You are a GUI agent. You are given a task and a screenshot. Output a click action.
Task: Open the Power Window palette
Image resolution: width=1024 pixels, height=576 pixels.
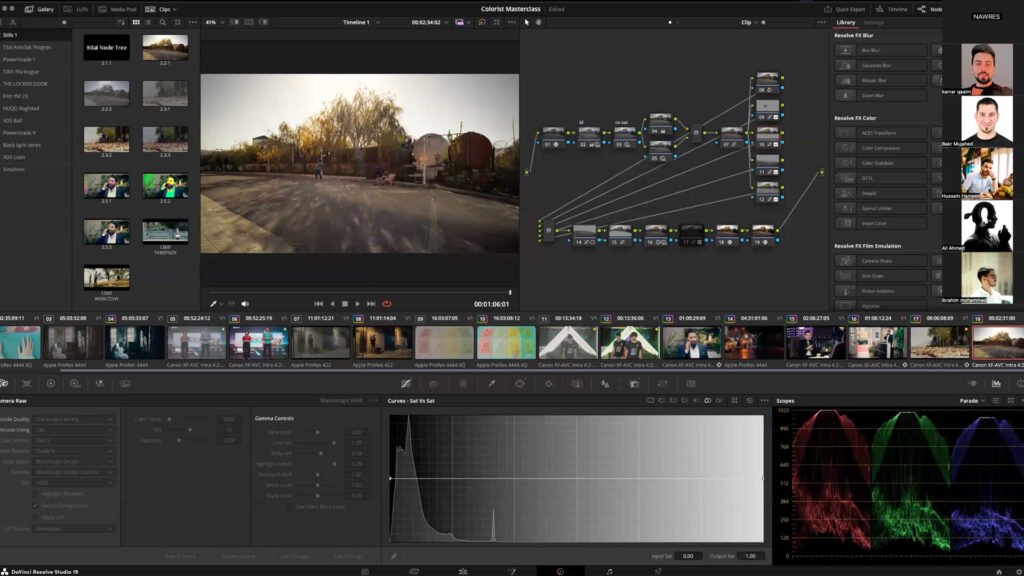pyautogui.click(x=520, y=384)
